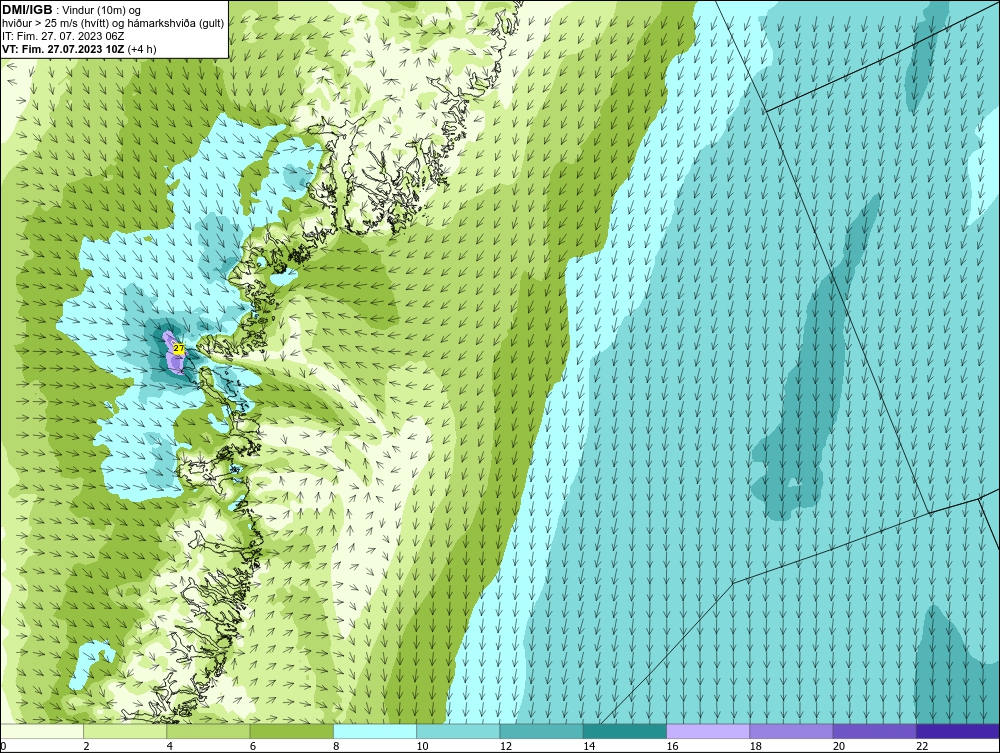This screenshot has width=1000, height=753.
Task: Select the 10–12 m/s turquoise swatch
Action: 458,731
